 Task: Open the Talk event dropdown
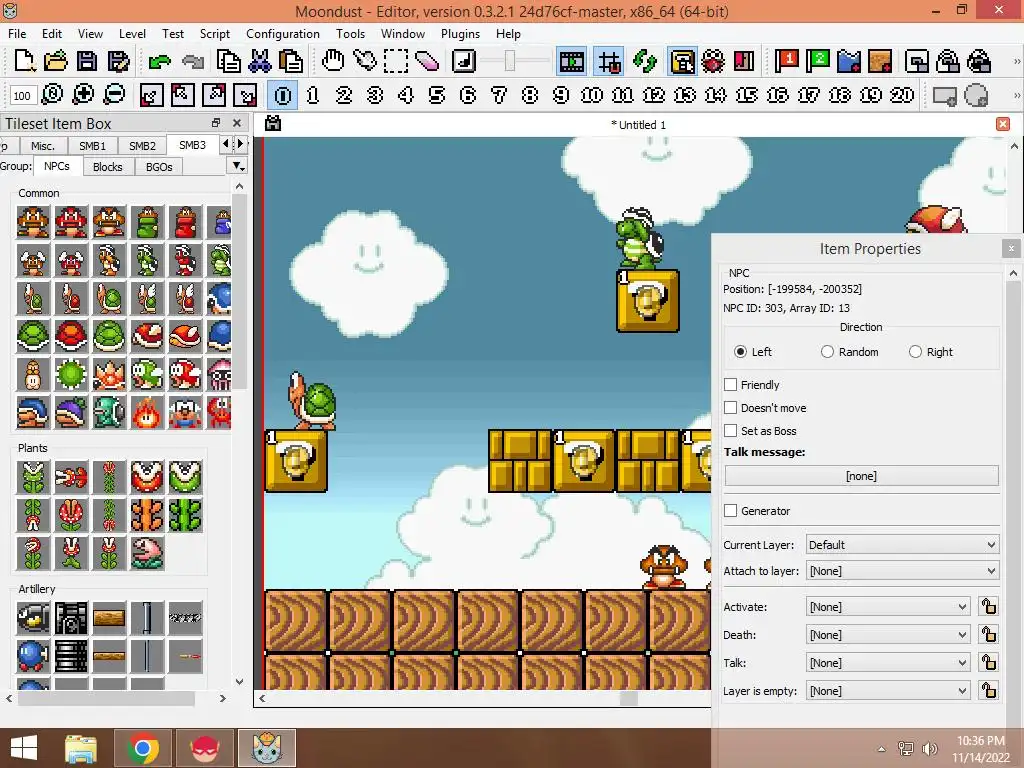pos(888,663)
